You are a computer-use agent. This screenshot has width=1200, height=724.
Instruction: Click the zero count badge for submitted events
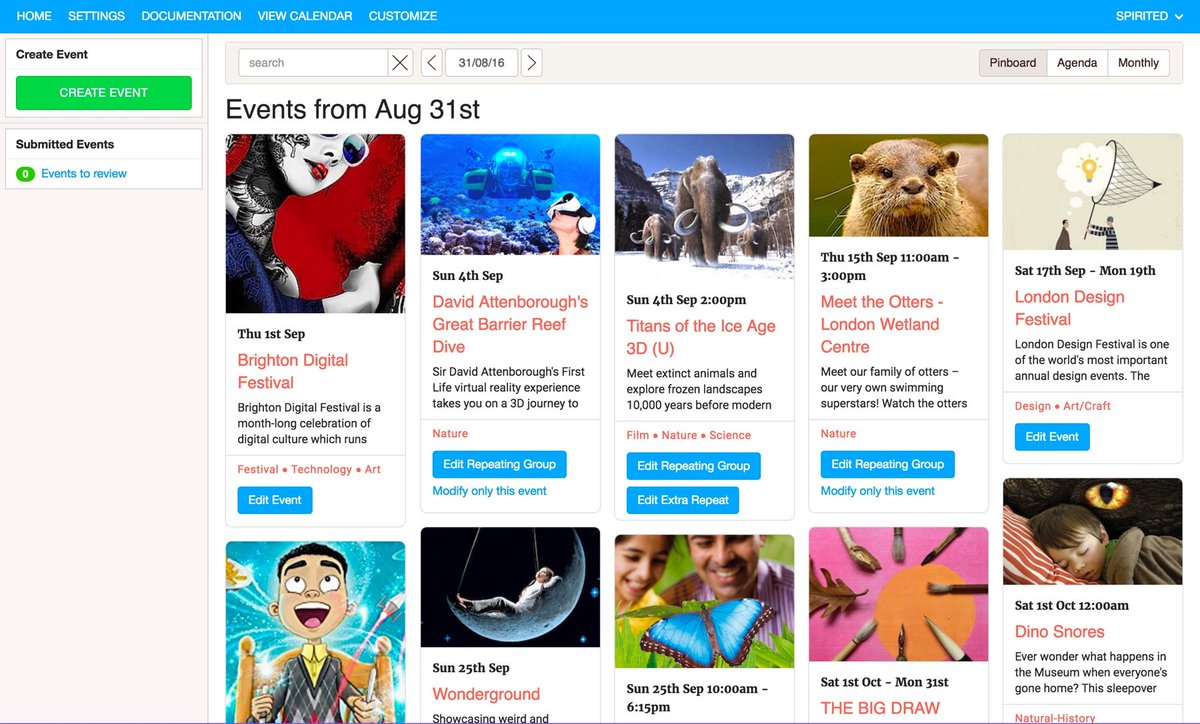point(26,174)
